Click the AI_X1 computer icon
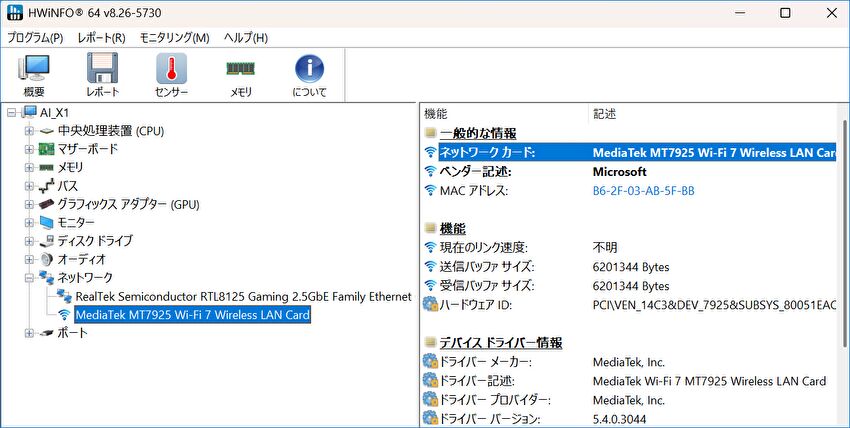 [29, 113]
